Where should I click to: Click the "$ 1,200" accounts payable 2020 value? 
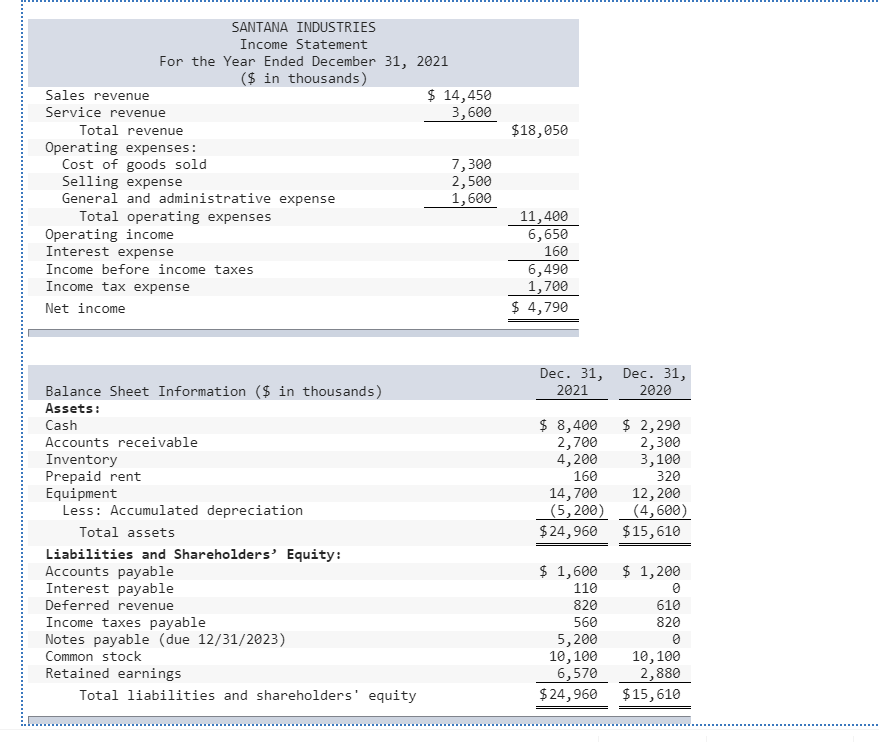coord(651,572)
